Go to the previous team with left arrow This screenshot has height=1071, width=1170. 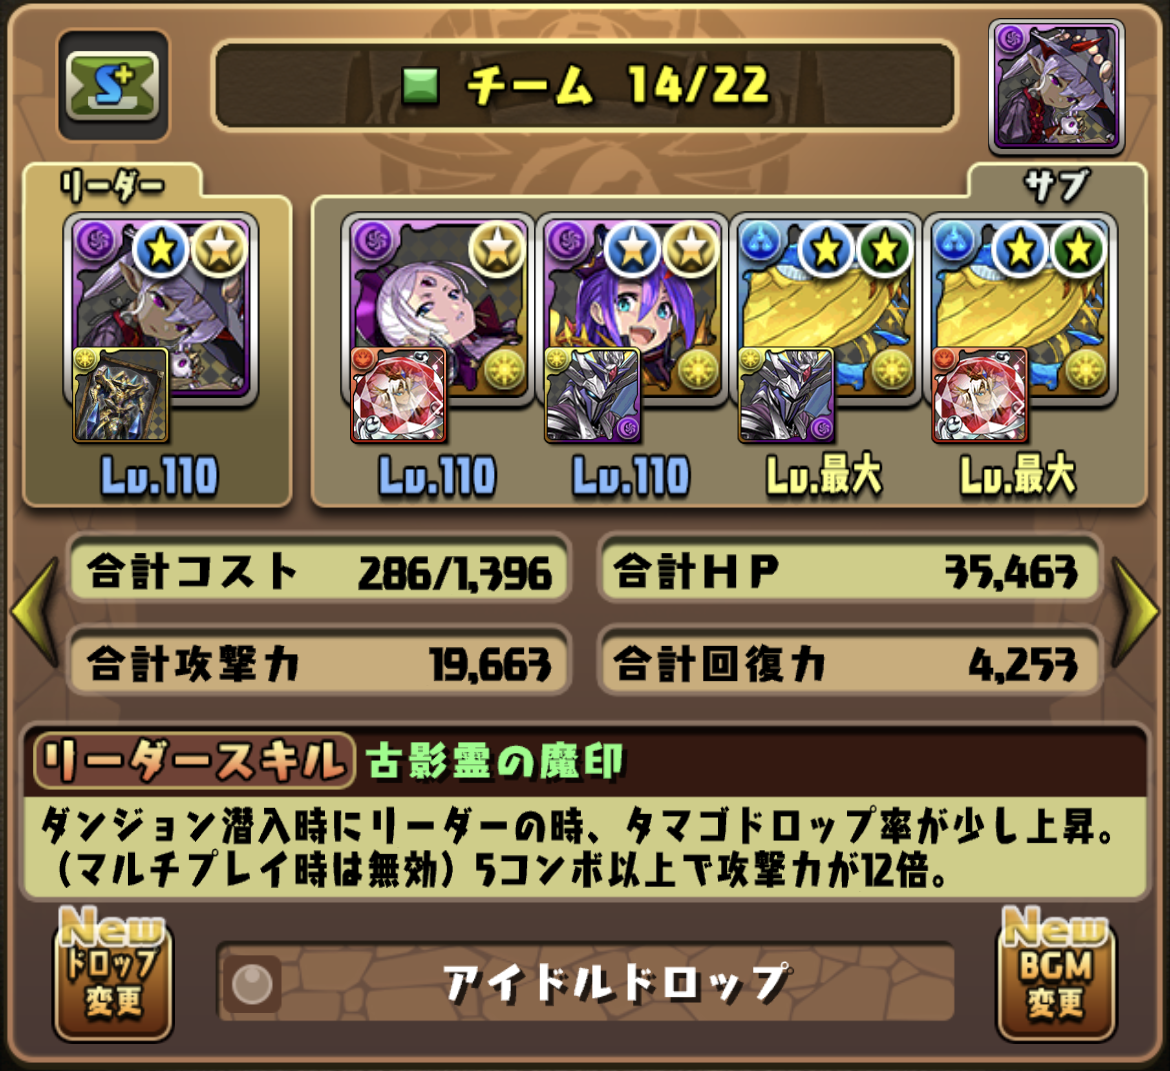34,612
